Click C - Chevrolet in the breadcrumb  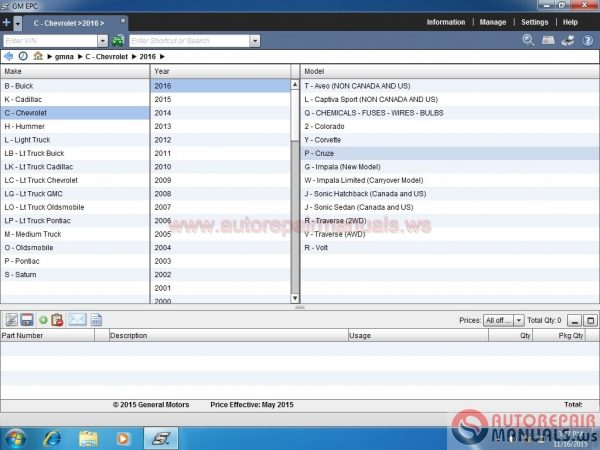(x=106, y=57)
